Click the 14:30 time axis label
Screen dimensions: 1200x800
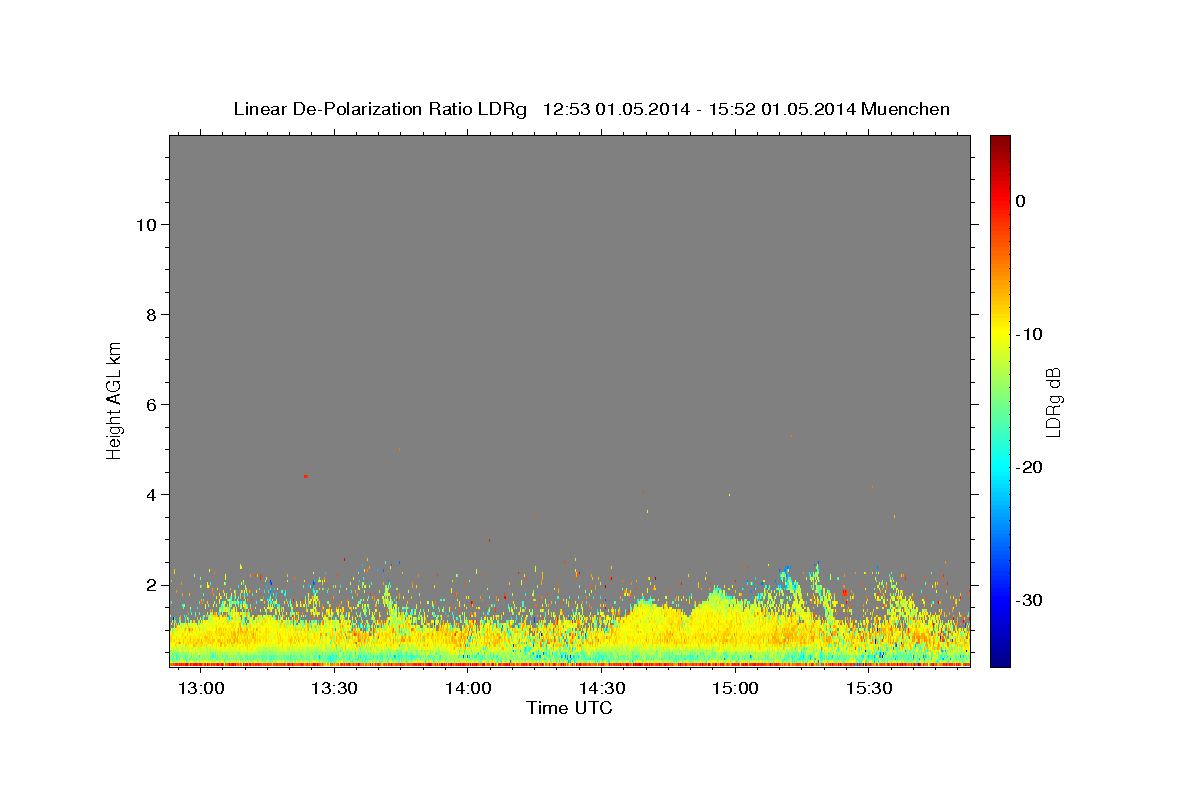tap(602, 689)
